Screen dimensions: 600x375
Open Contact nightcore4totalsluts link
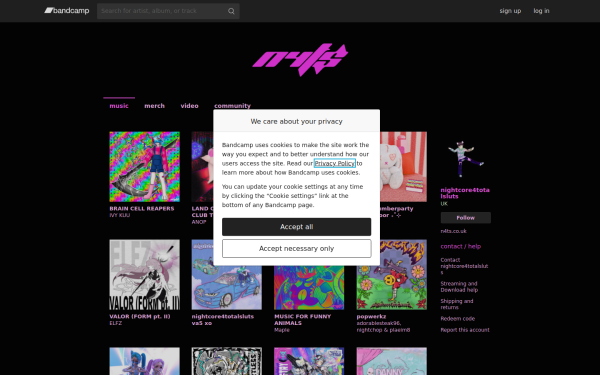coord(464,266)
